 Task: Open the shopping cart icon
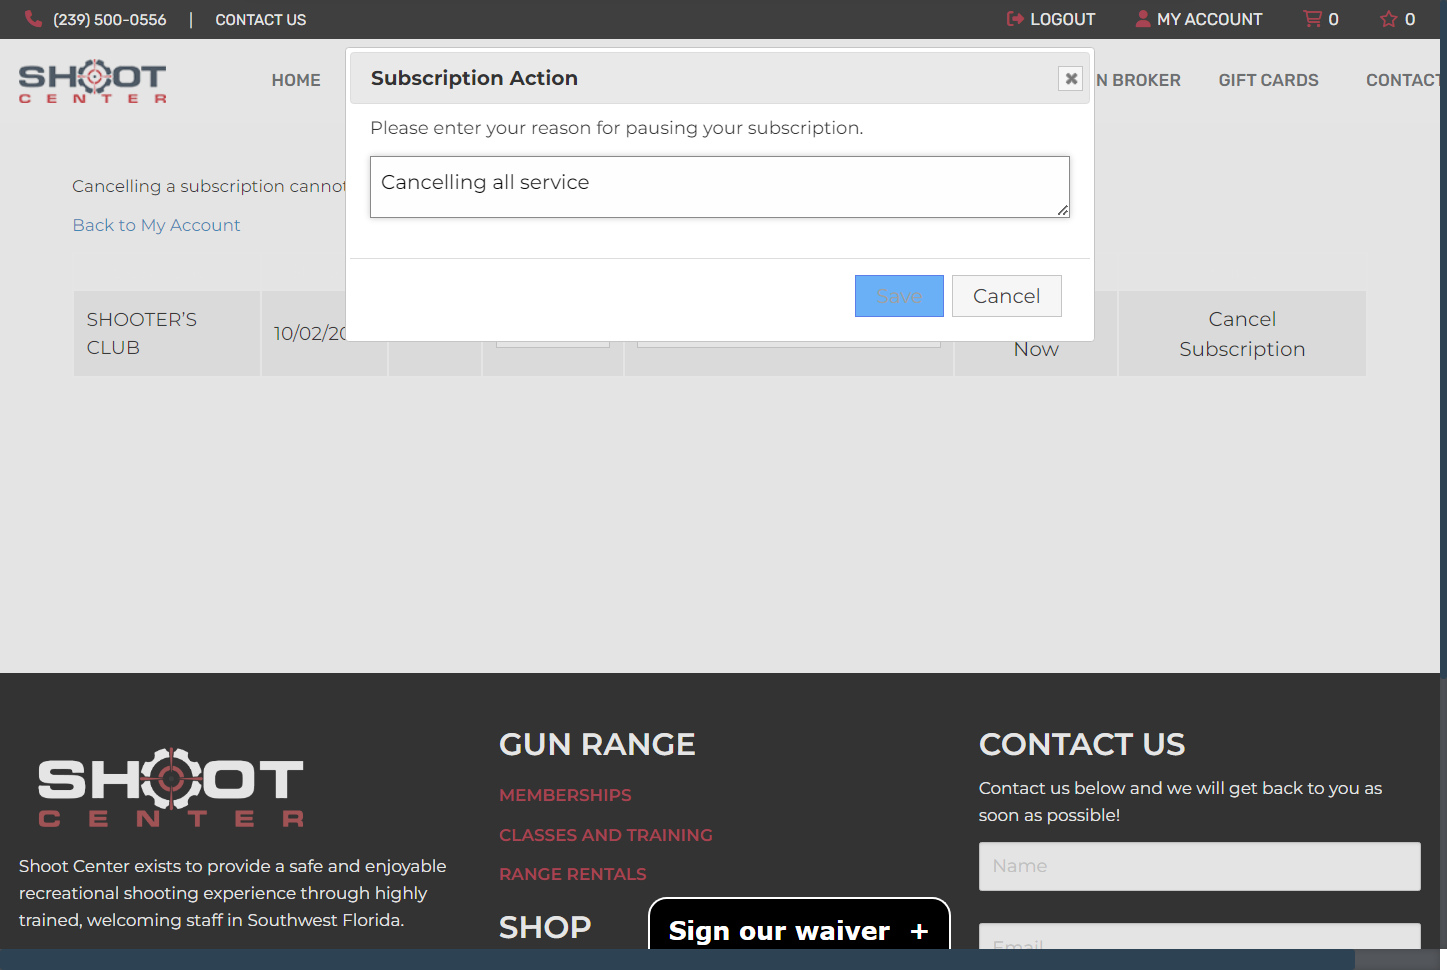1312,19
